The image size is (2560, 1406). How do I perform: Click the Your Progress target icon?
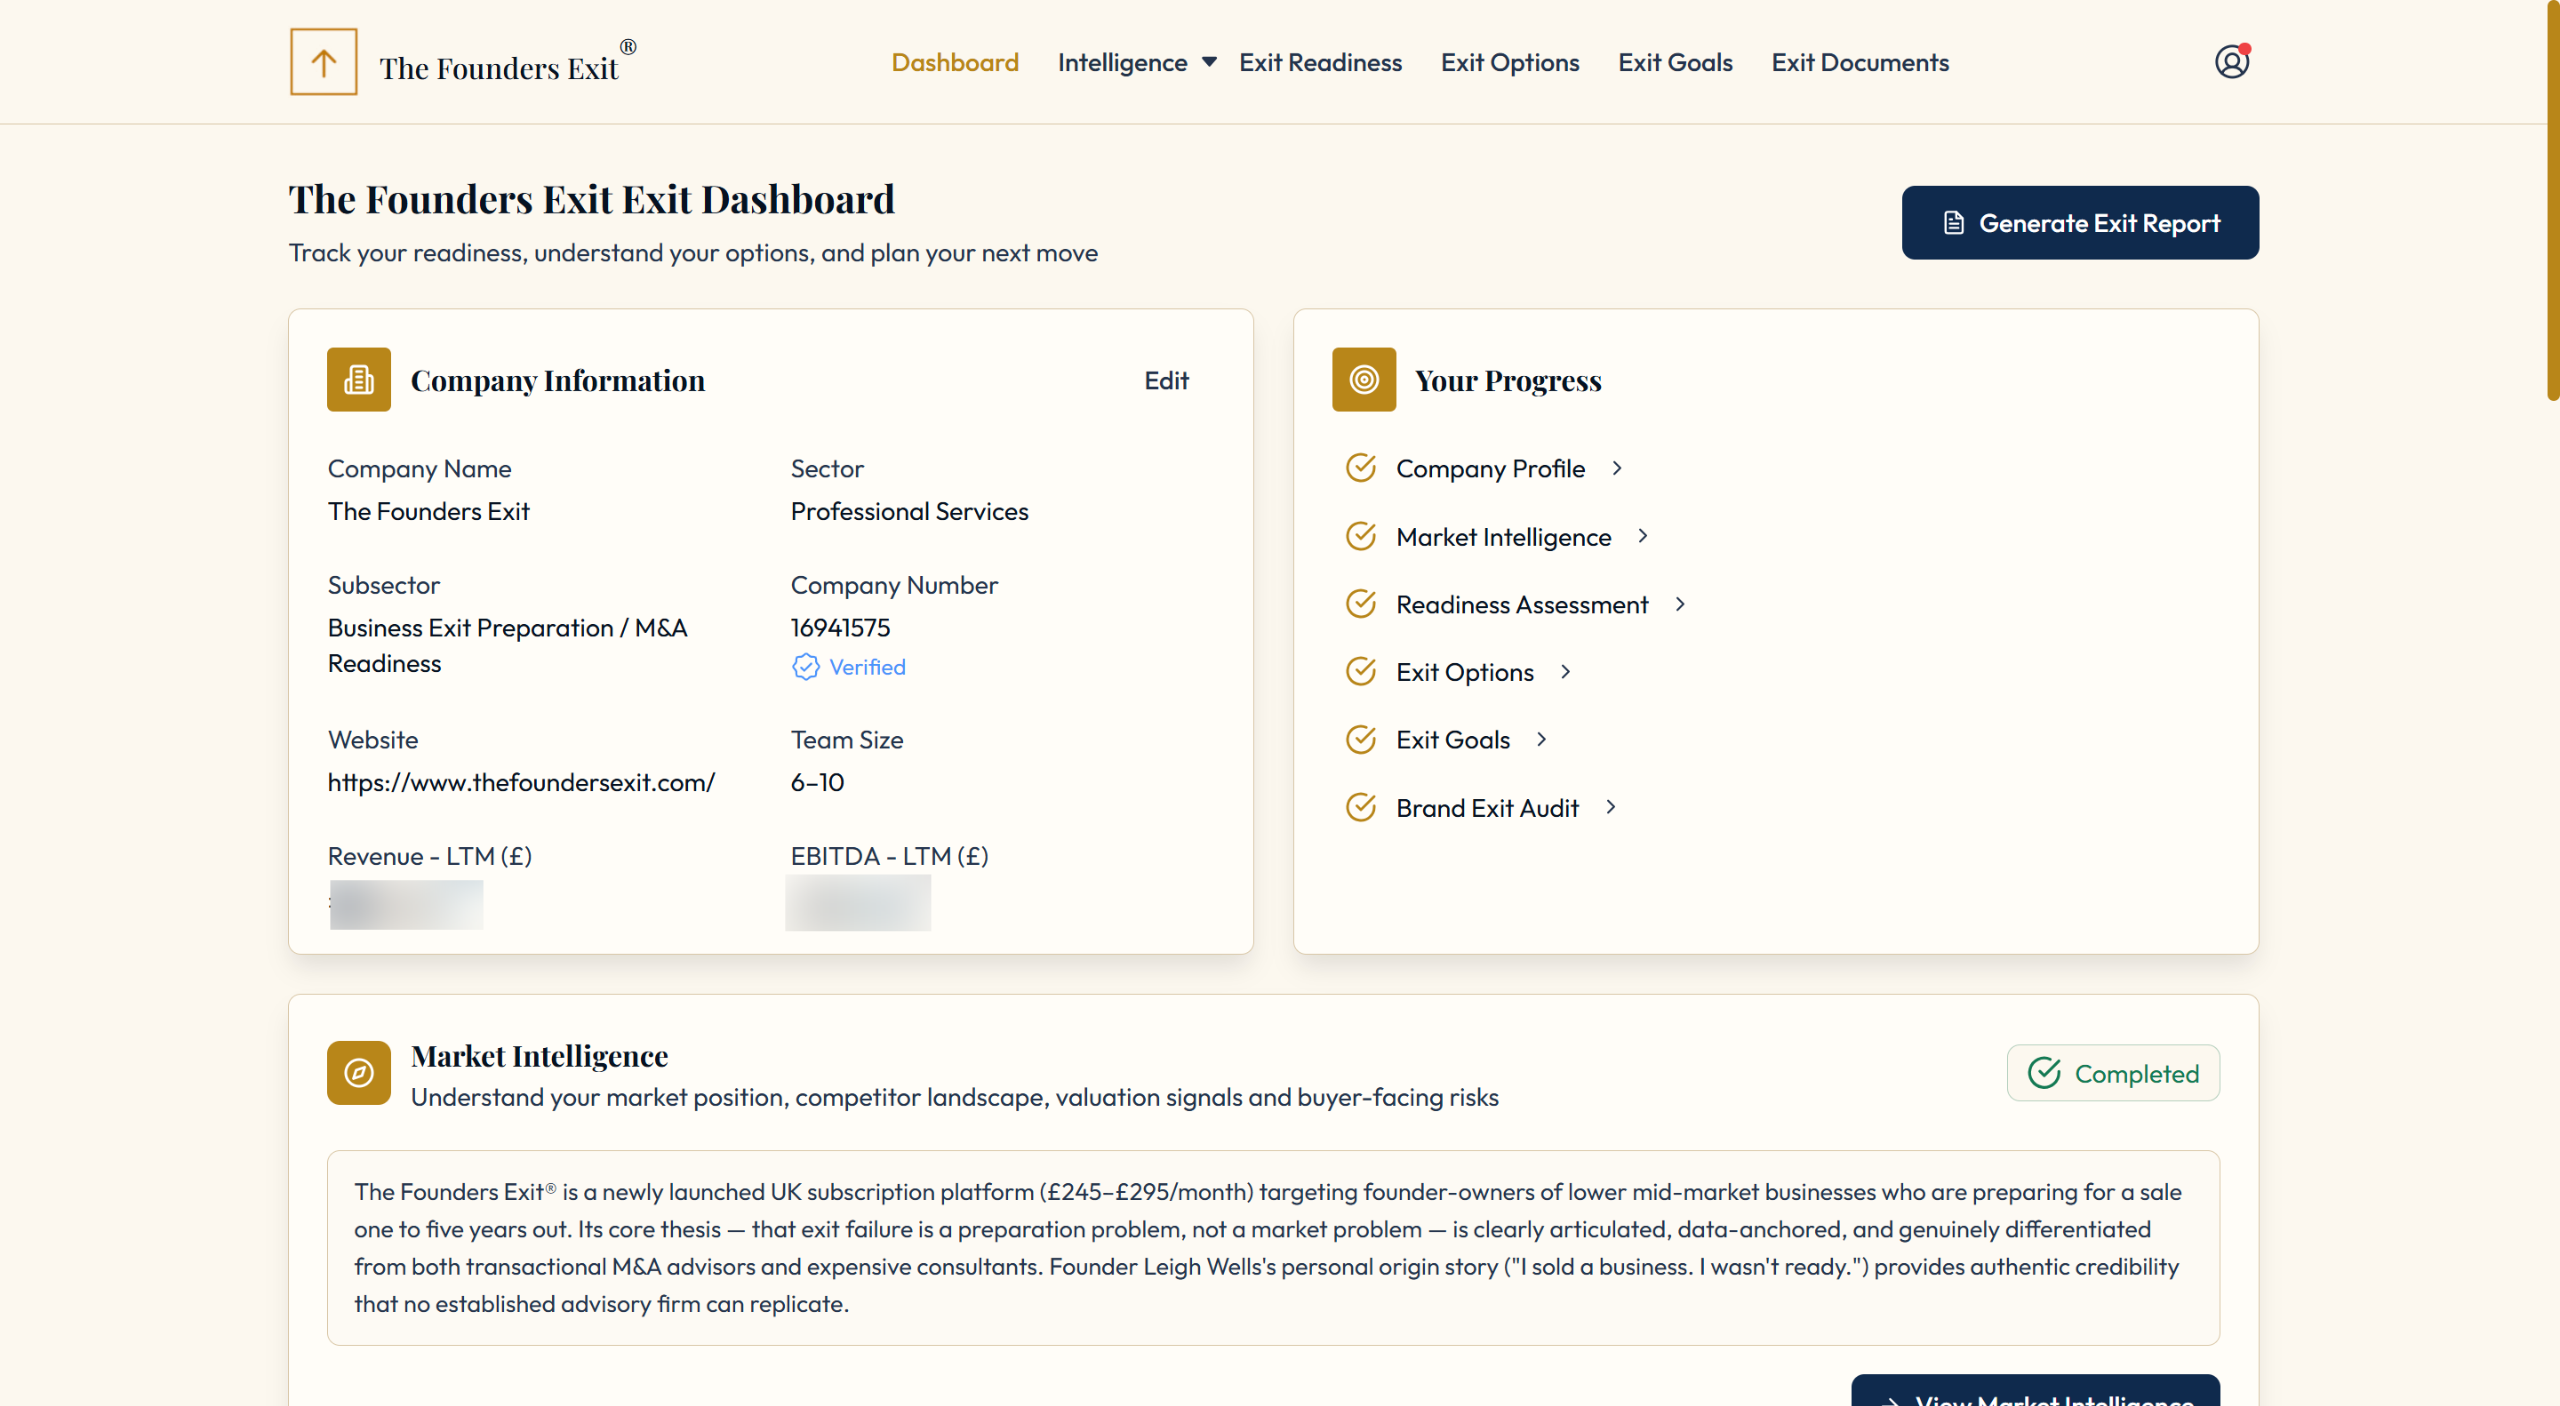coord(1363,379)
